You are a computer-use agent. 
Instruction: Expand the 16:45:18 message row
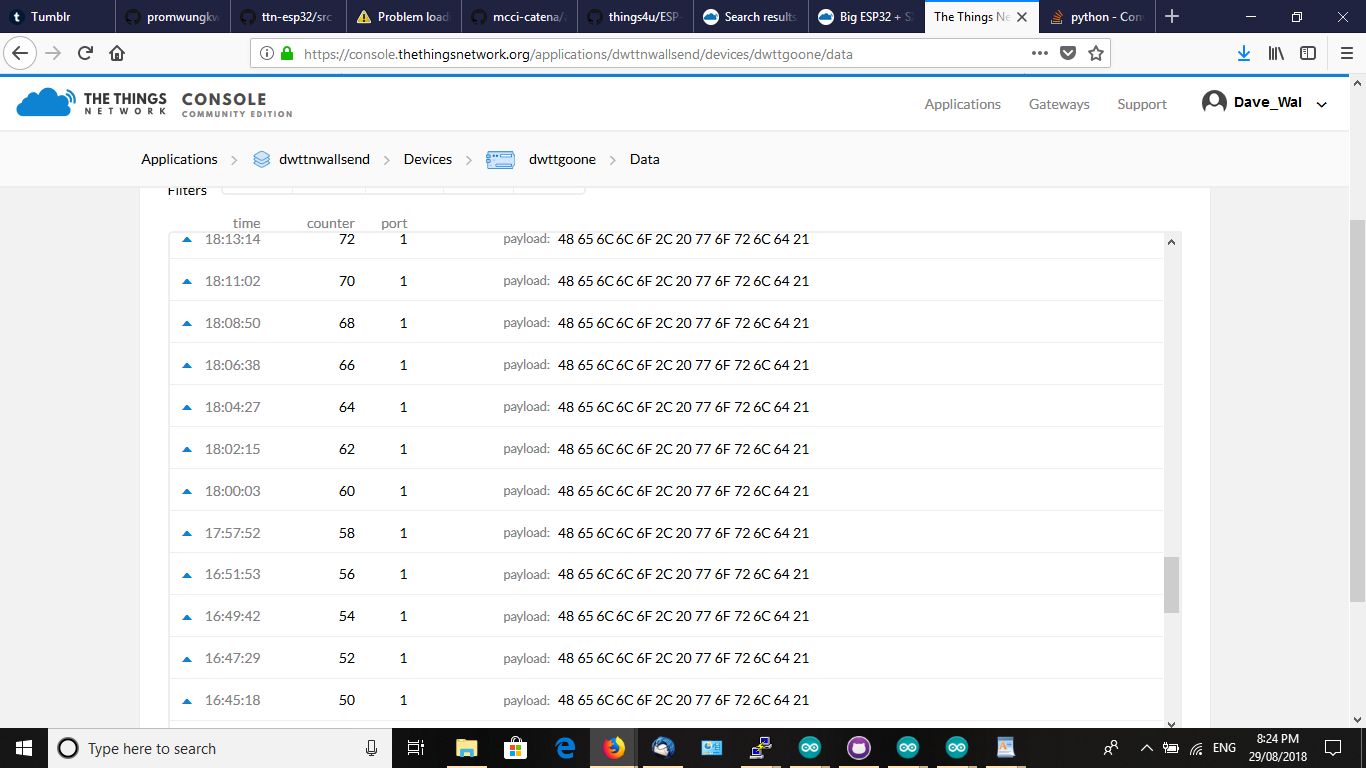(186, 701)
